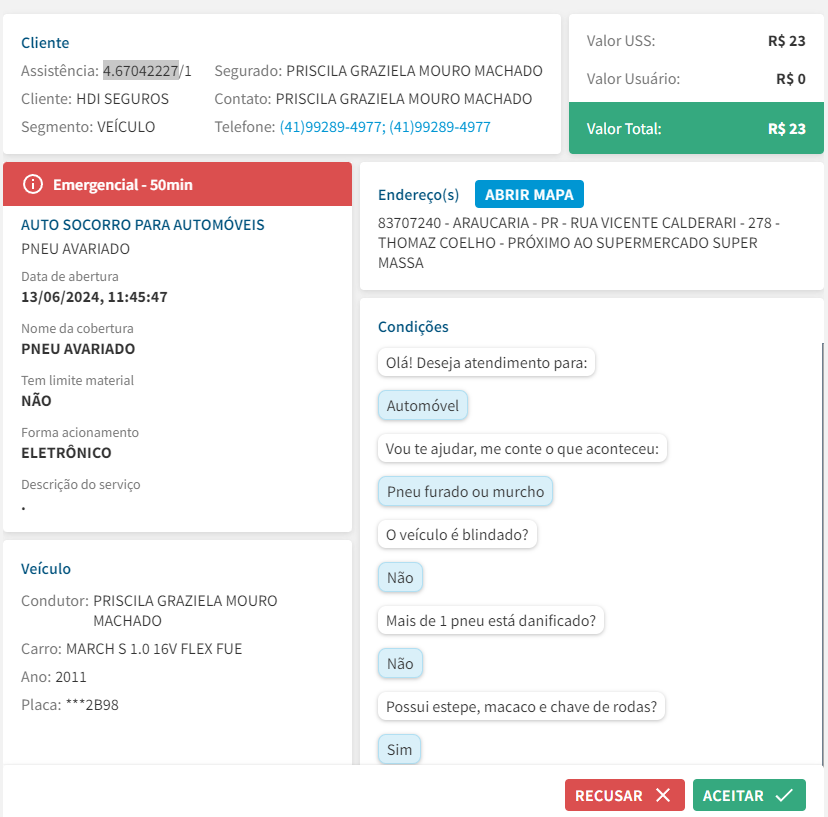Click the Valor Total green bar
This screenshot has width=828, height=817.
tap(696, 129)
